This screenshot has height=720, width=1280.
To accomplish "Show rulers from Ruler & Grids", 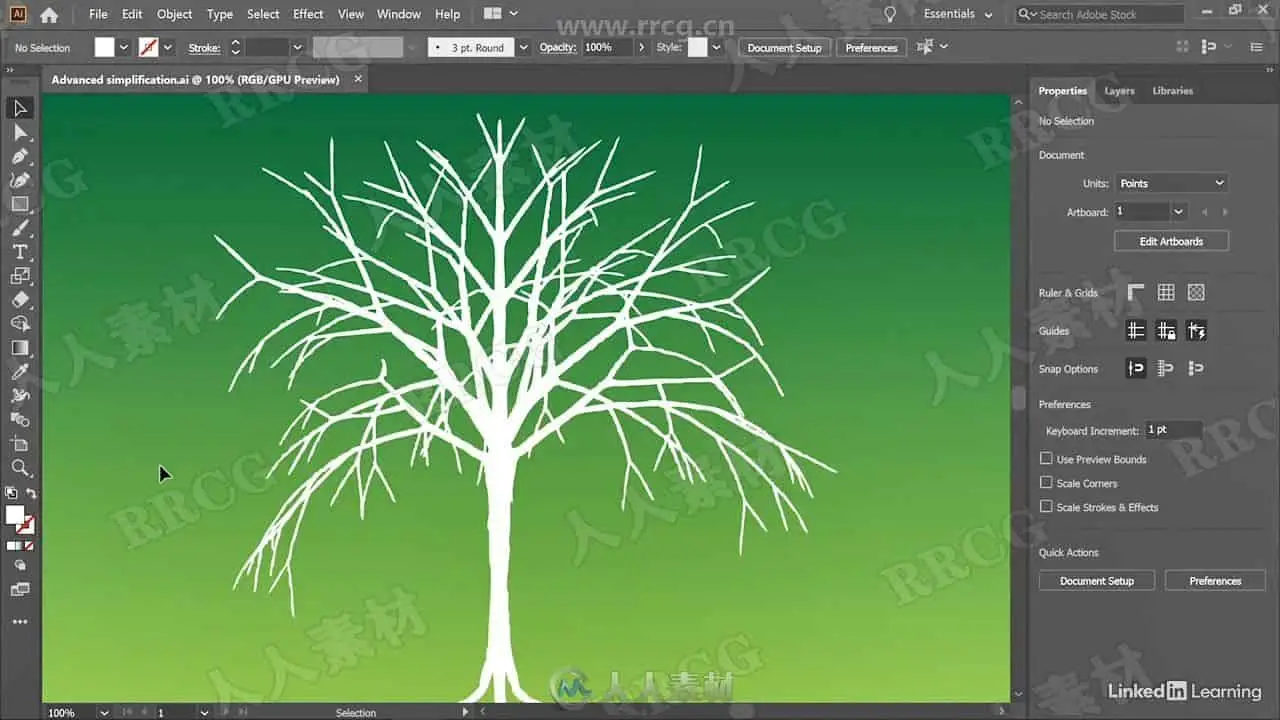I will pyautogui.click(x=1136, y=293).
